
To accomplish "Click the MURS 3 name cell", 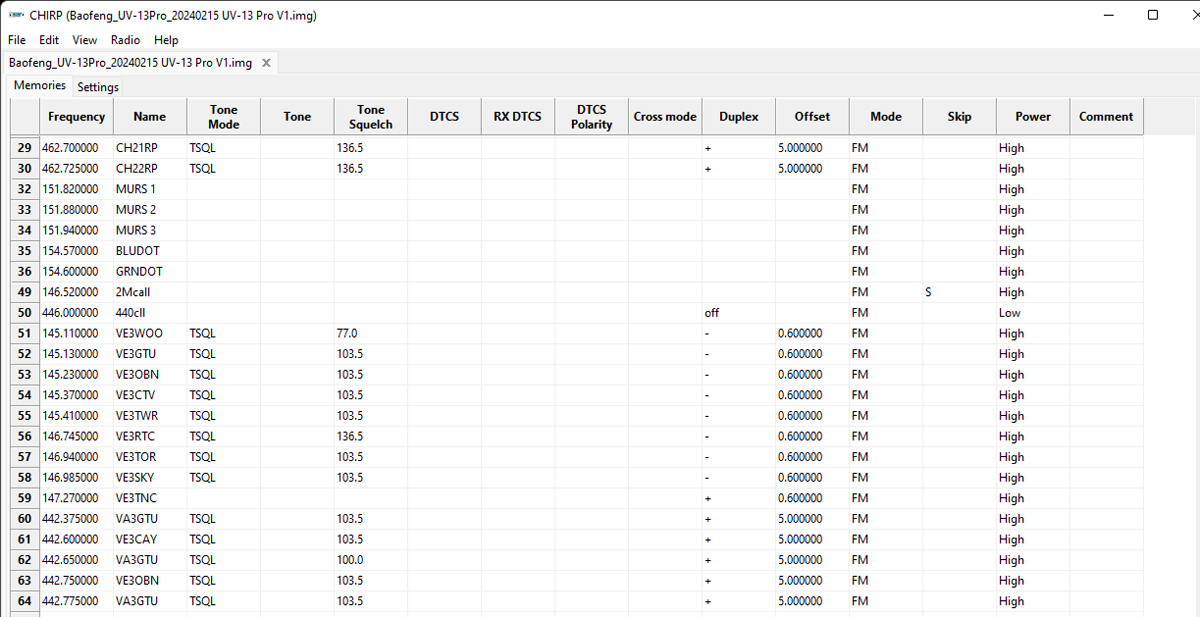I will tap(150, 230).
